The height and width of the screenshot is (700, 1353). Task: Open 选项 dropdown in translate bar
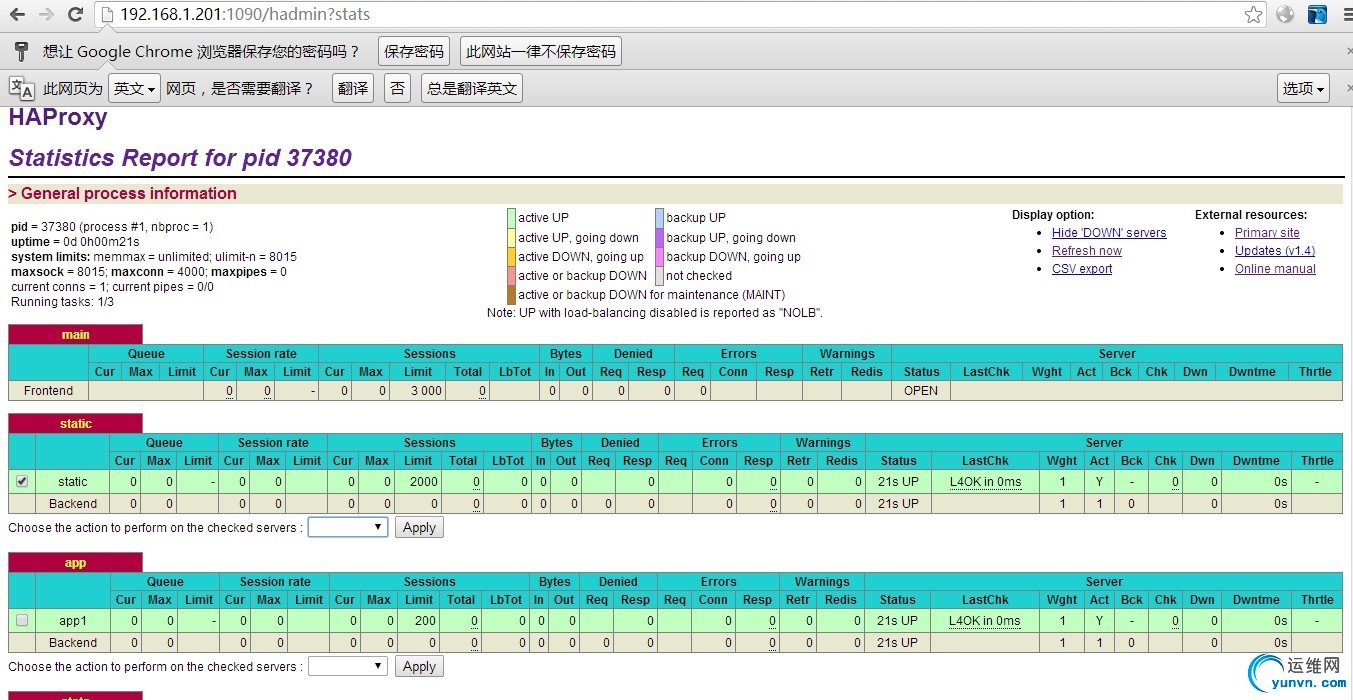pyautogui.click(x=1303, y=88)
